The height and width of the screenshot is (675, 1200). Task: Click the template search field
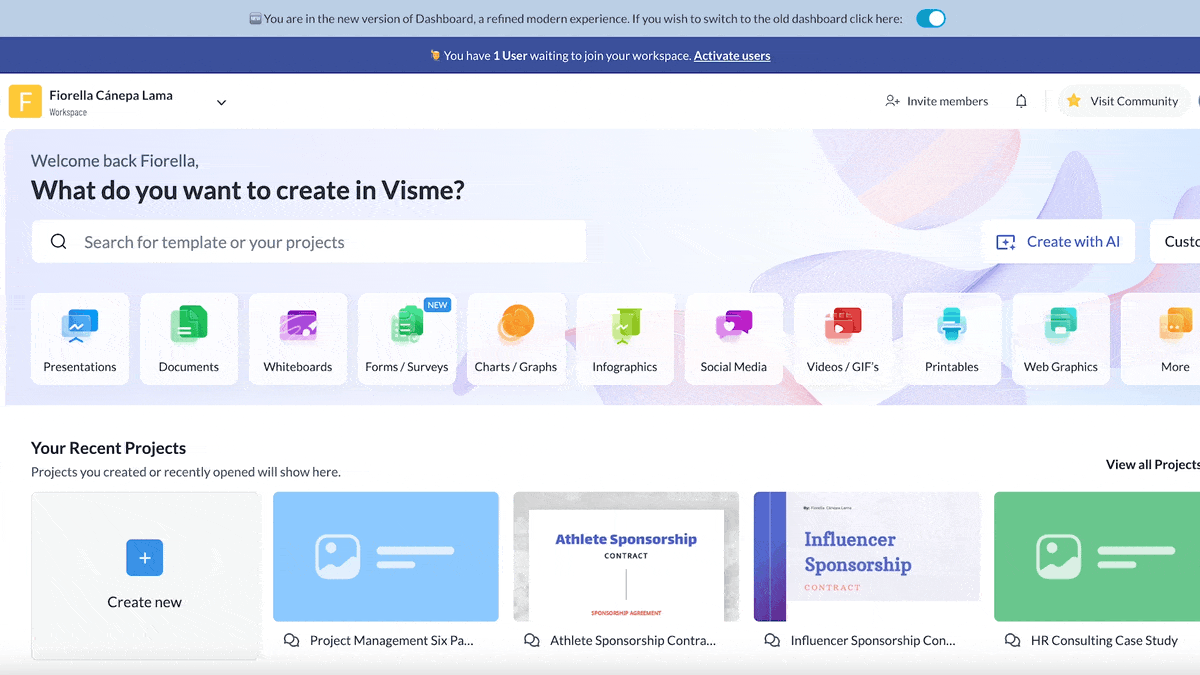pos(308,242)
